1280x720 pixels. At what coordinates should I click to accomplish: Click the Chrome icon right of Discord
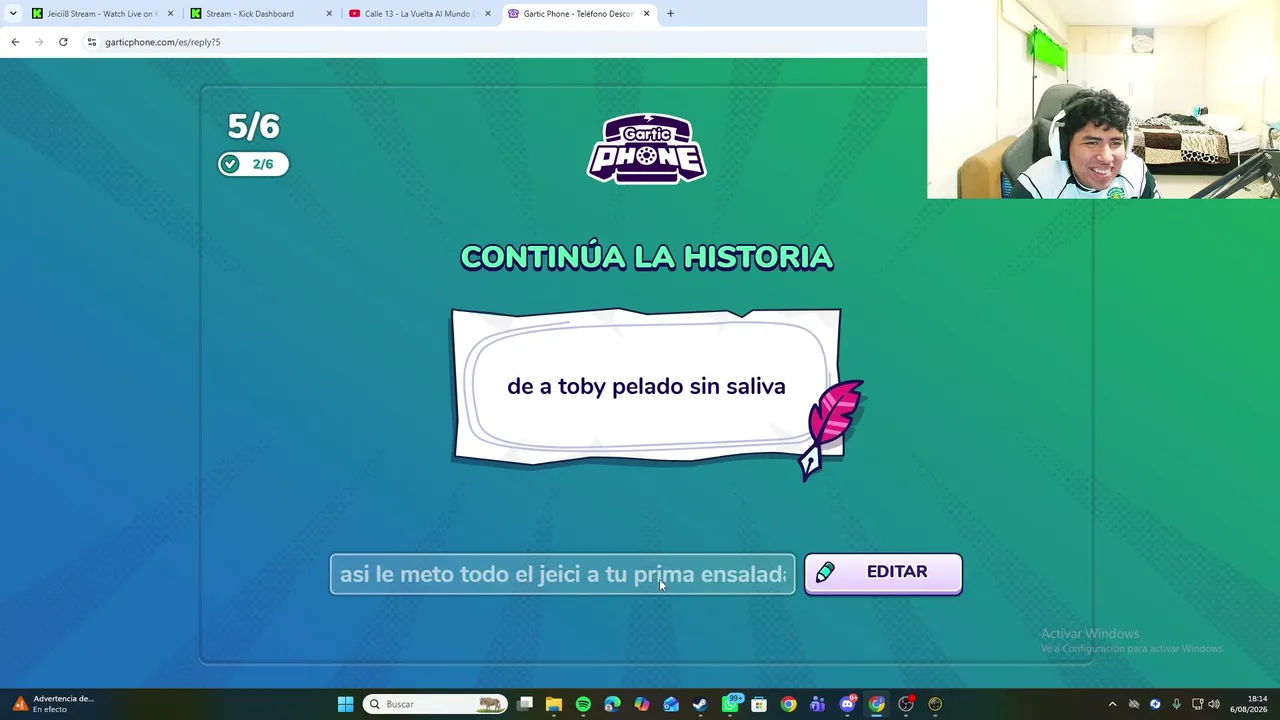(877, 704)
